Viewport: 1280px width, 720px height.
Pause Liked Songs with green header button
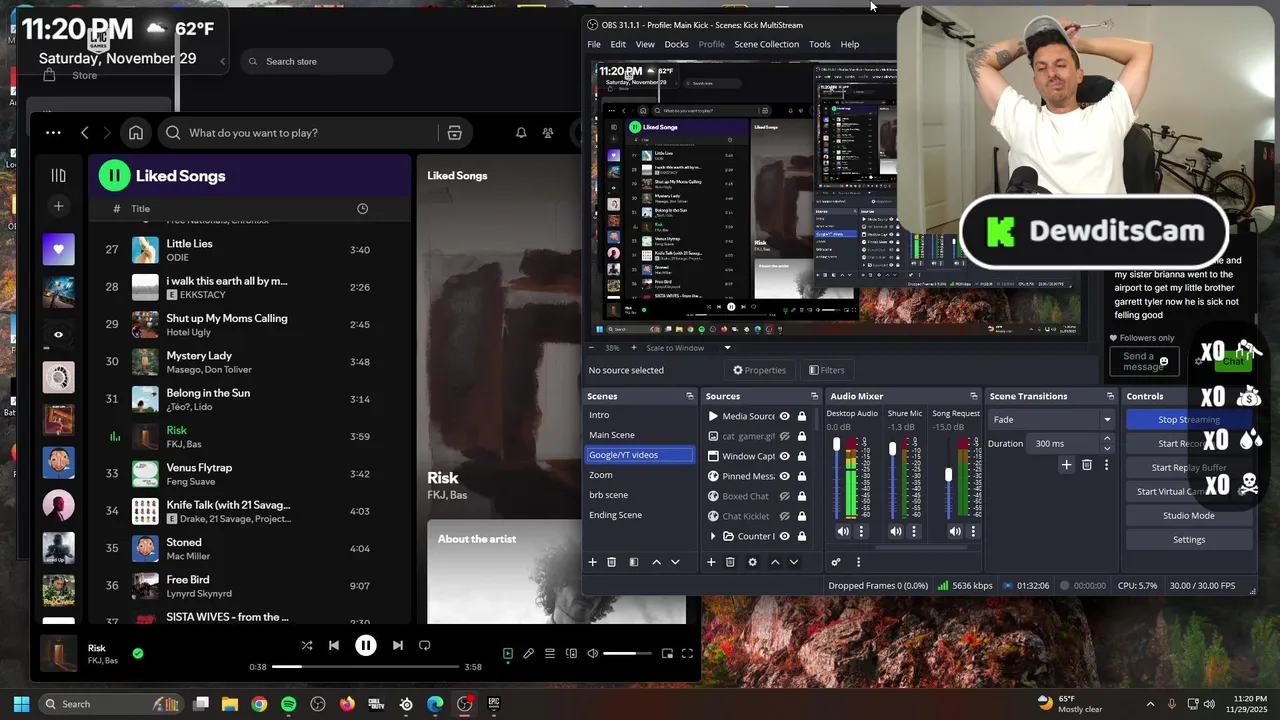[x=114, y=175]
